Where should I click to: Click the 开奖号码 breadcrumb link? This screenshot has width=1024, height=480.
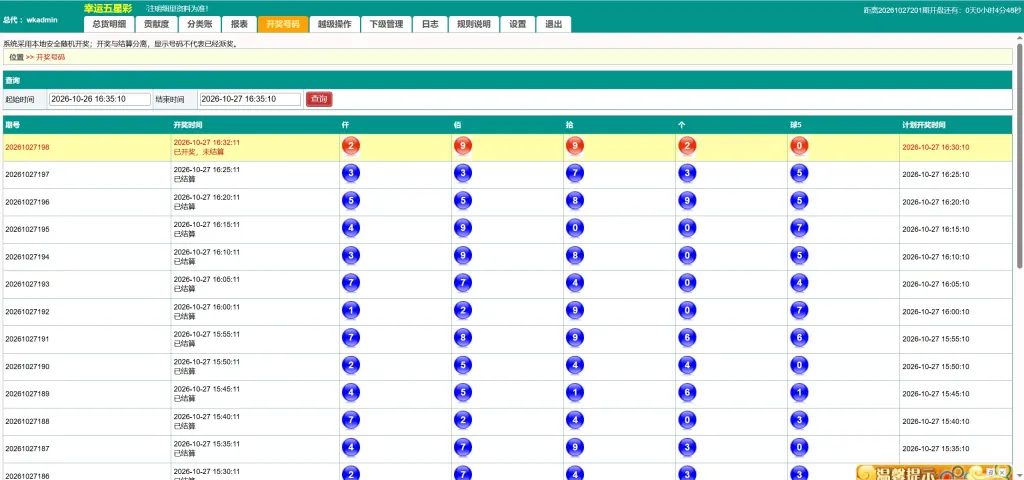[x=50, y=57]
